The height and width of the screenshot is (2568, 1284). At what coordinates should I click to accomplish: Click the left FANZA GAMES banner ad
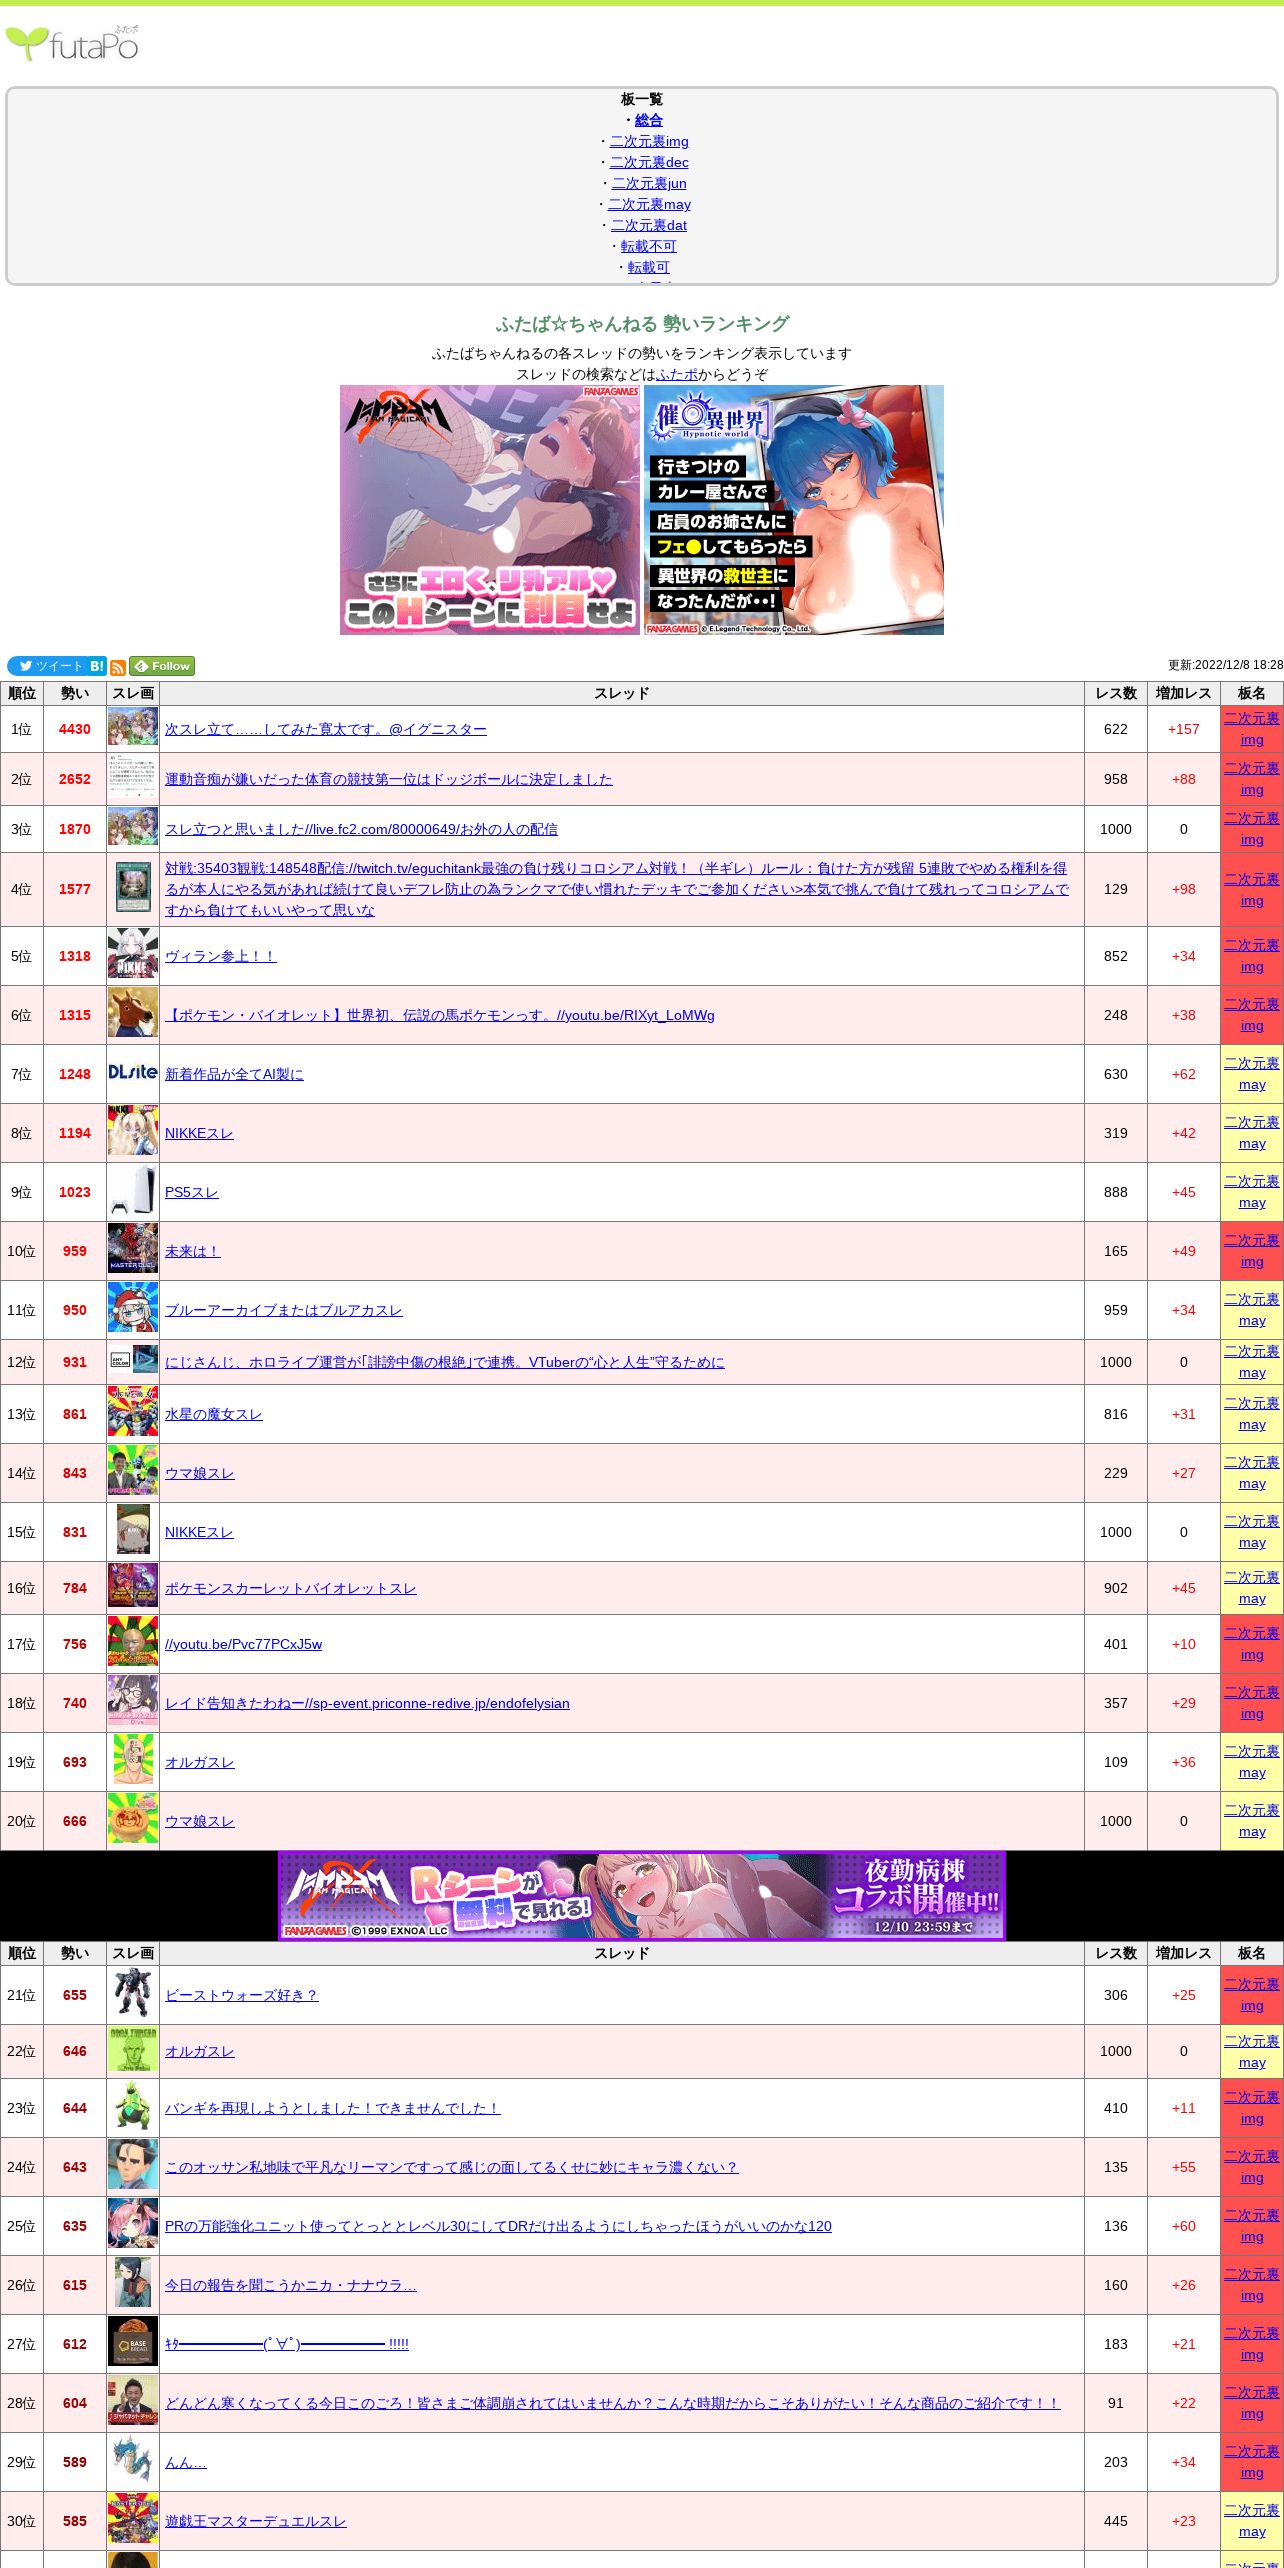click(x=490, y=510)
